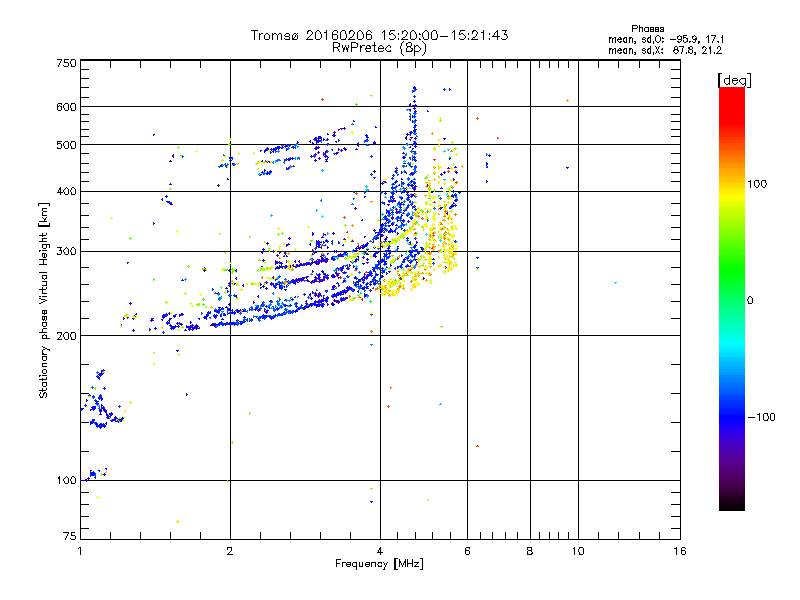Click the x-axis label '10'
The width and height of the screenshot is (800, 600).
[x=578, y=551]
